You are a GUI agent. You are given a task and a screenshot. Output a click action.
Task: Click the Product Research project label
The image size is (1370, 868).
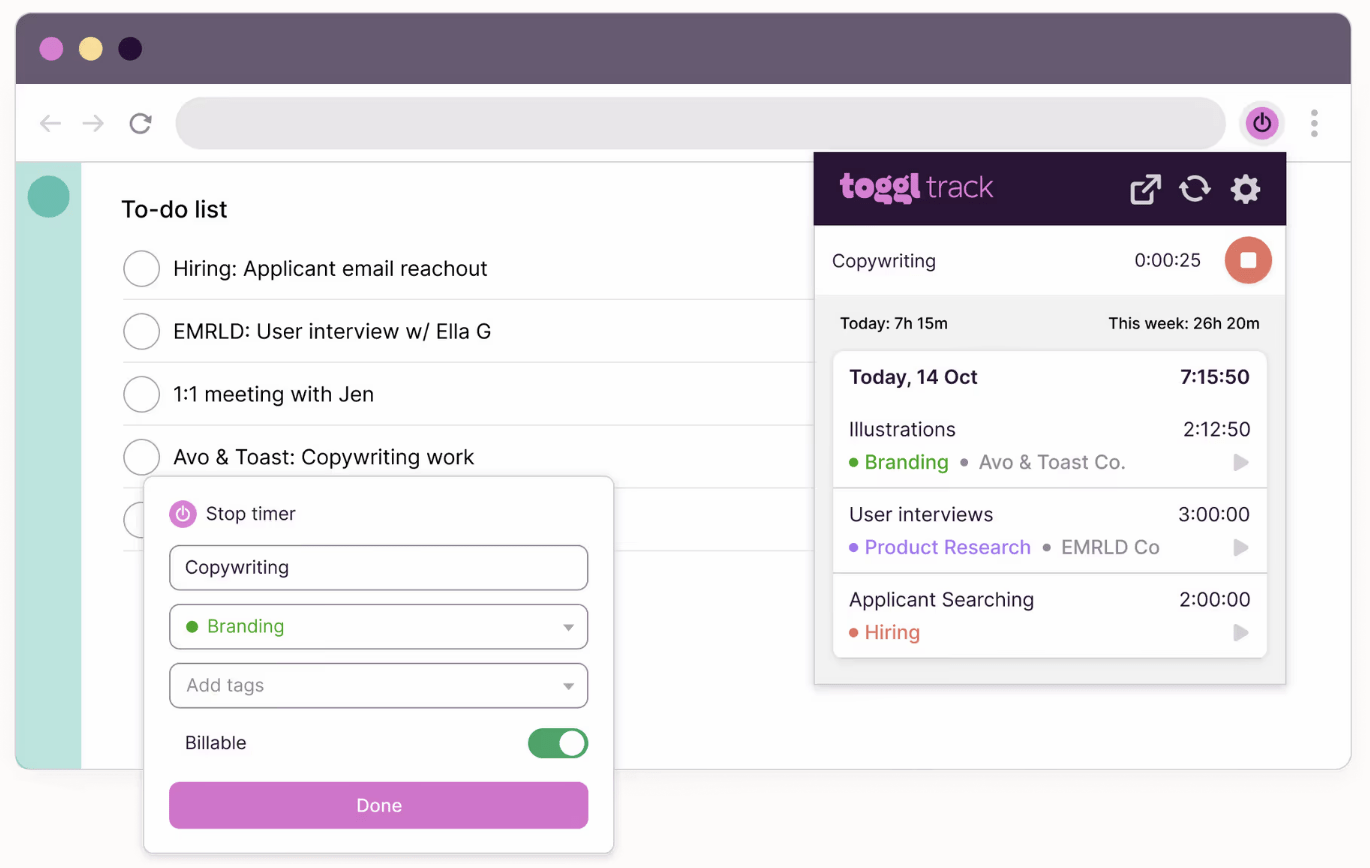(x=947, y=547)
